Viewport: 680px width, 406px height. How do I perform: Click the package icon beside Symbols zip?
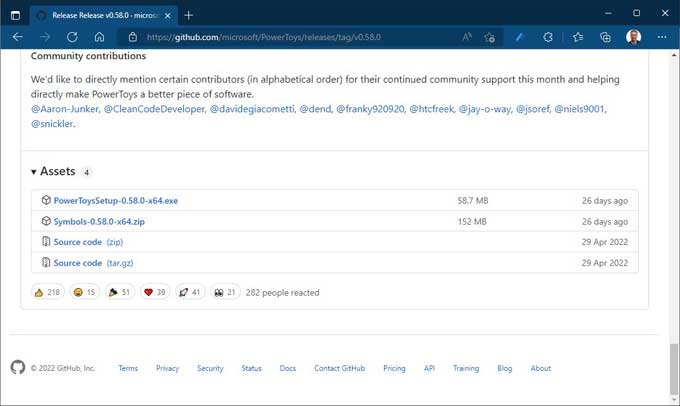[46, 221]
